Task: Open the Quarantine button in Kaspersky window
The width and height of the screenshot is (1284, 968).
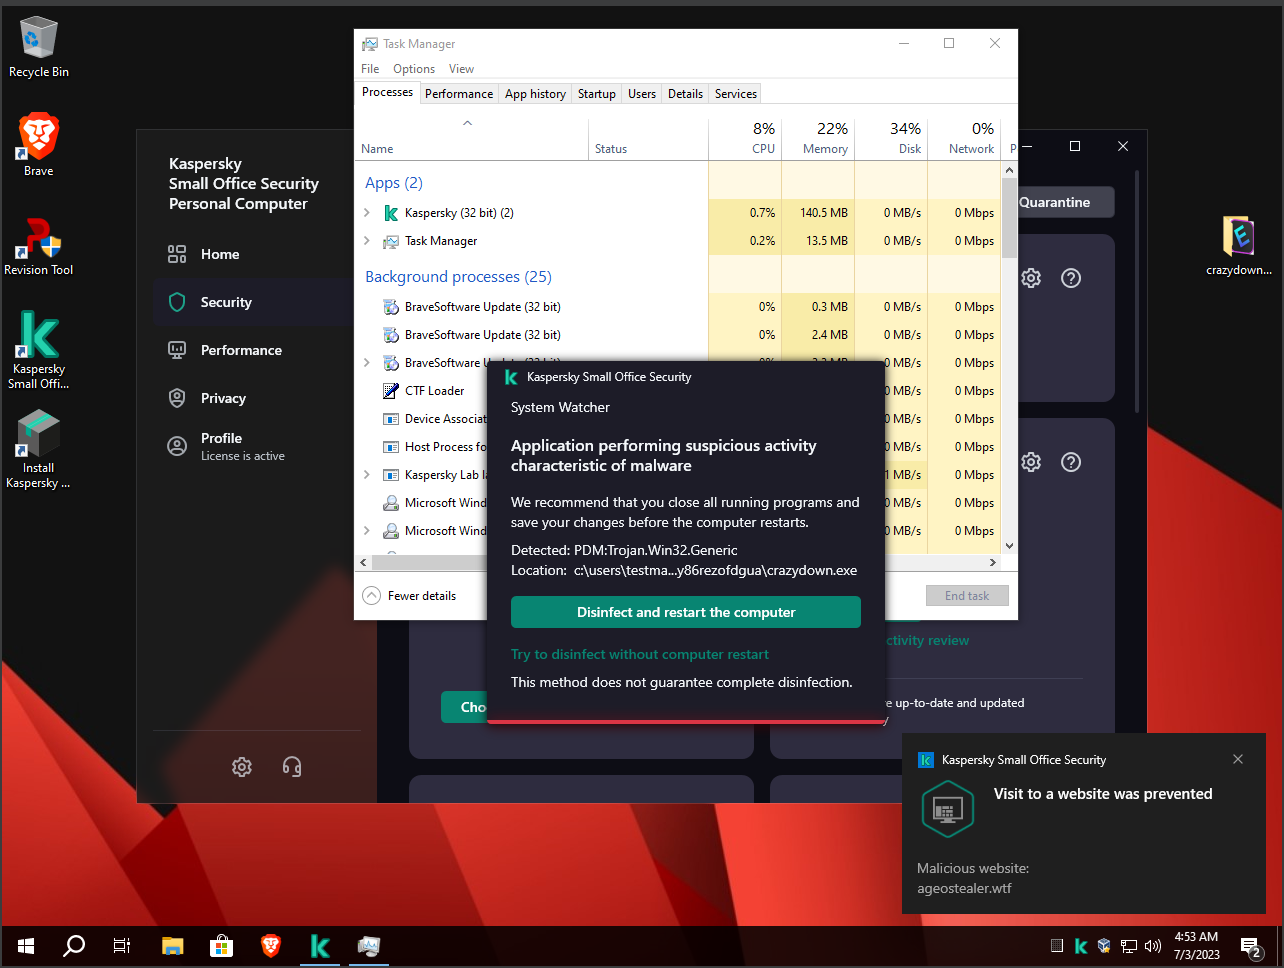Action: click(x=1065, y=202)
